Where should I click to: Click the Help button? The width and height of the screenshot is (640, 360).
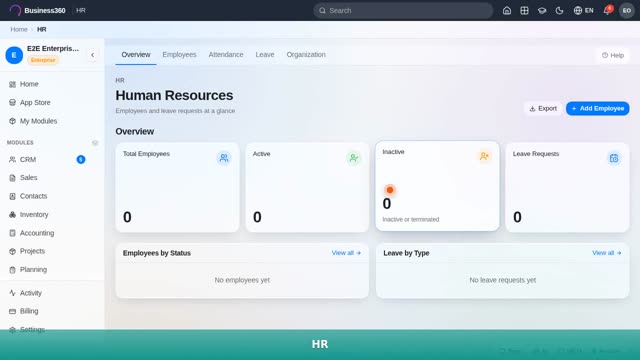coord(613,55)
